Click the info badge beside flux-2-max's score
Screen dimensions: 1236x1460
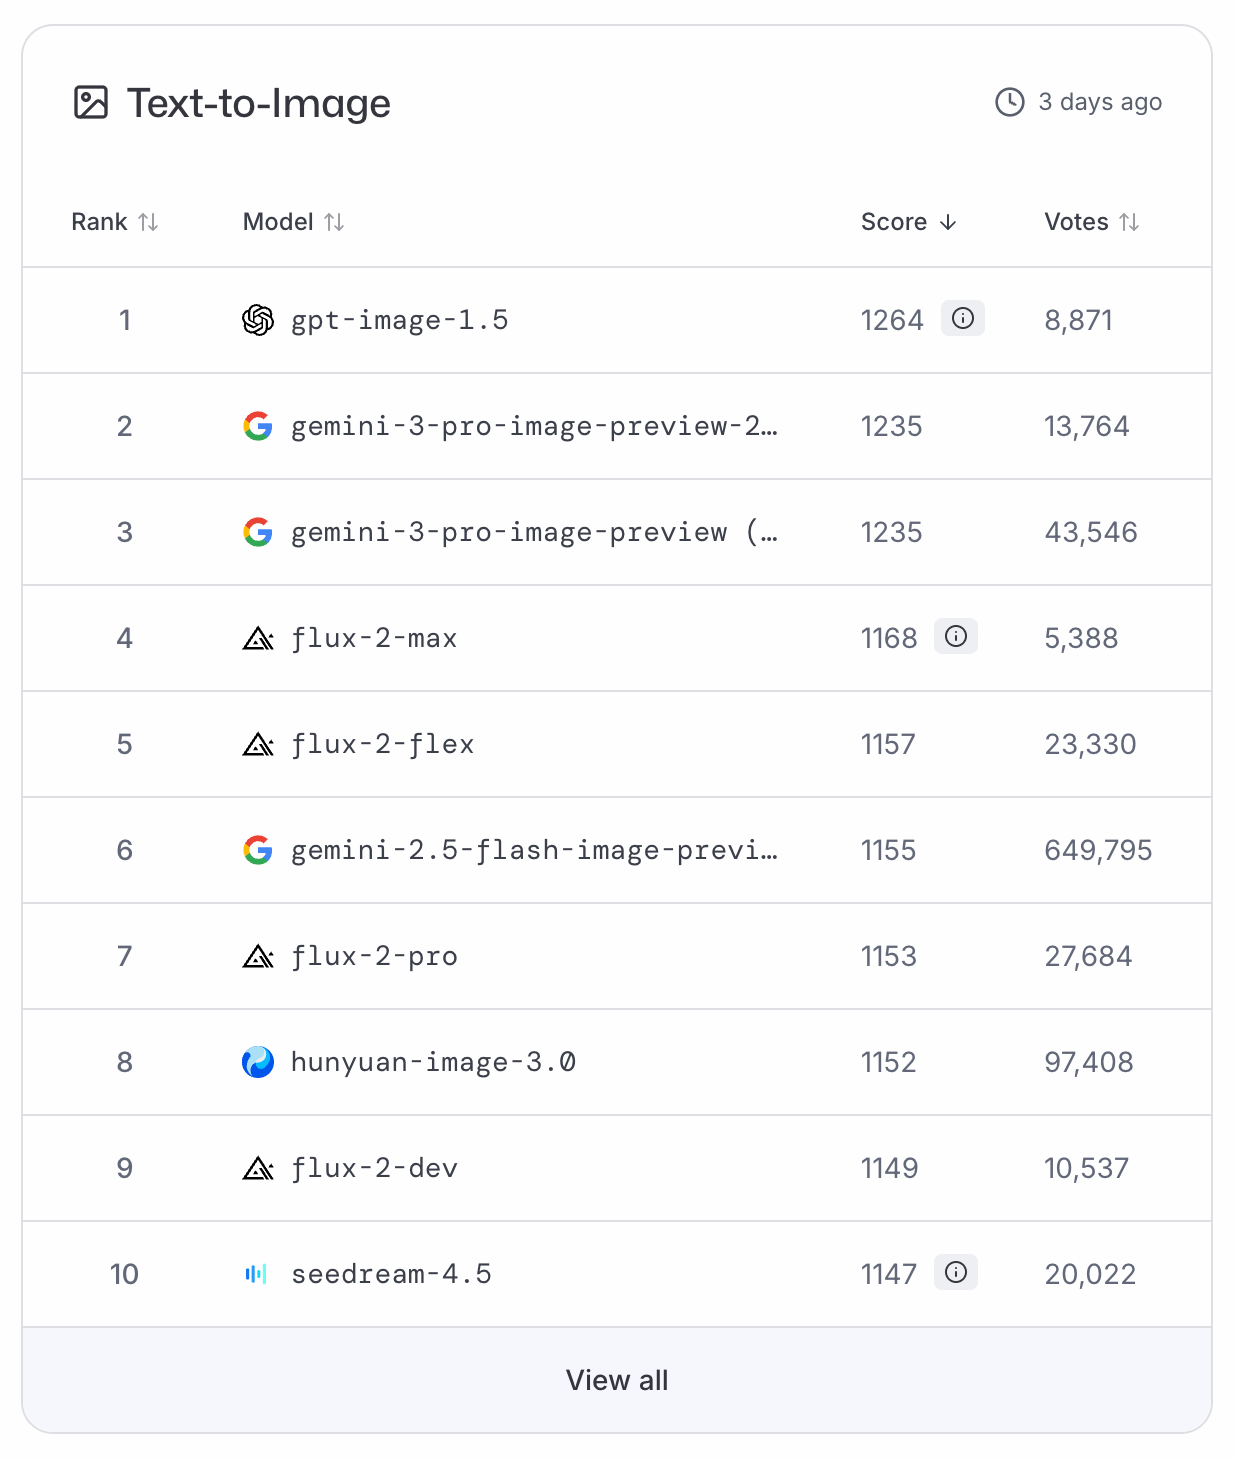[957, 637]
